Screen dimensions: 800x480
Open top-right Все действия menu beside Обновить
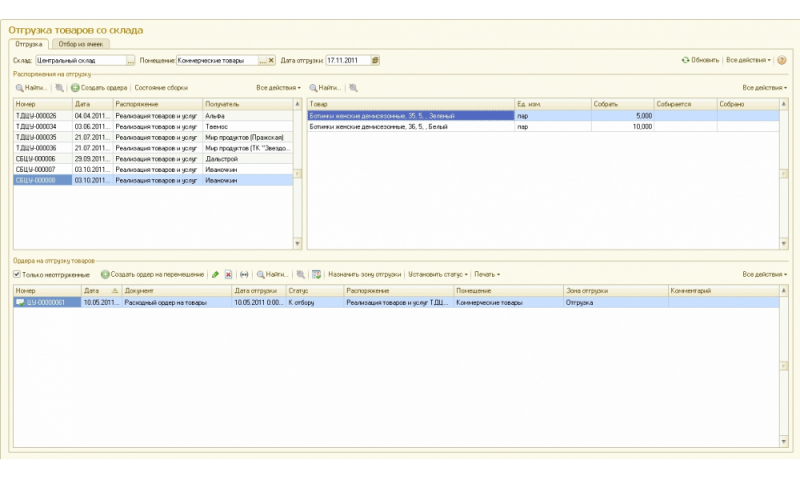coord(749,60)
